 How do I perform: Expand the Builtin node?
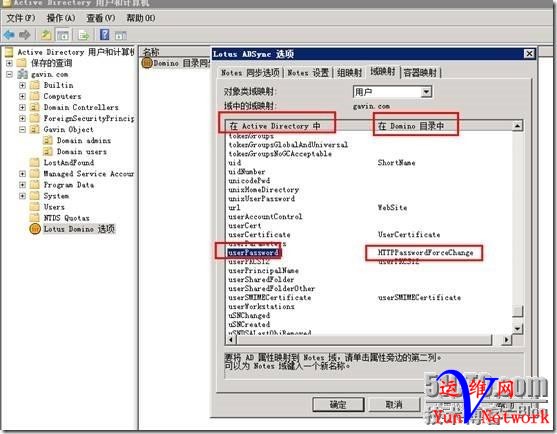tap(22, 85)
